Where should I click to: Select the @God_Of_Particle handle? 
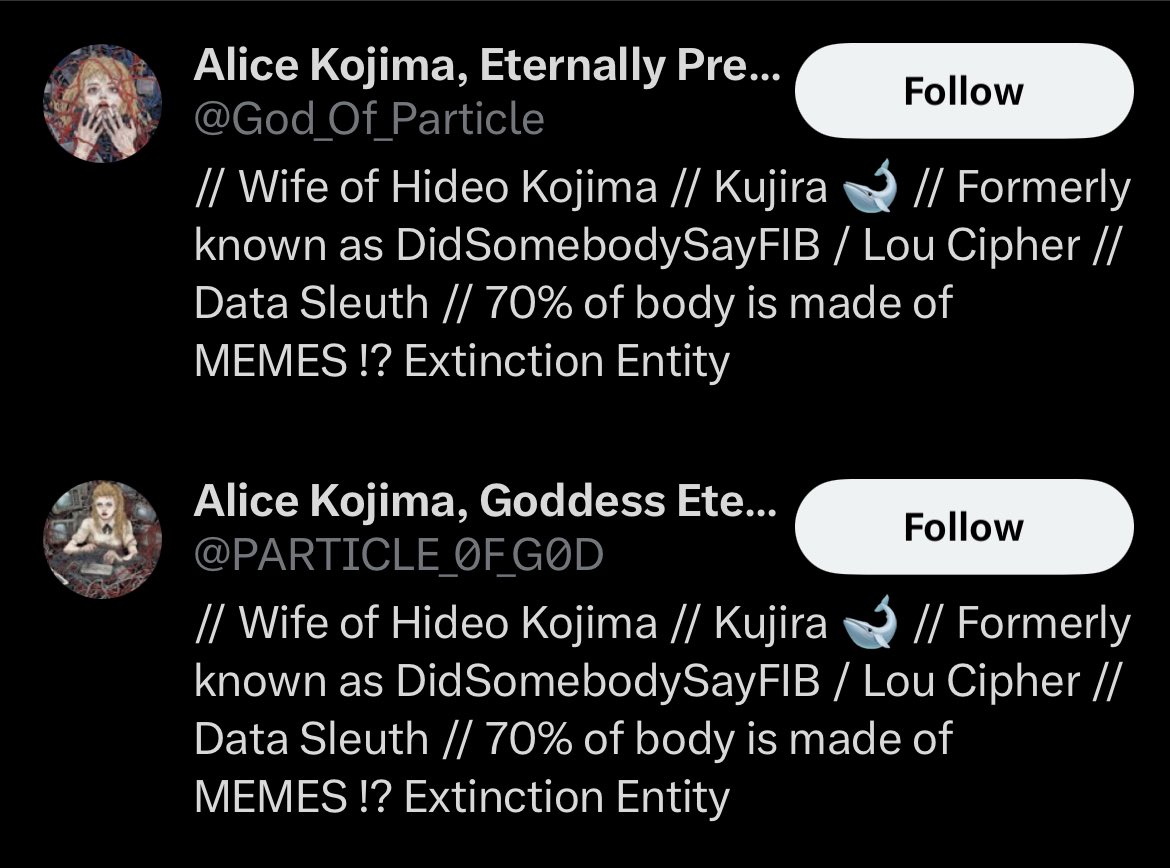(x=369, y=119)
